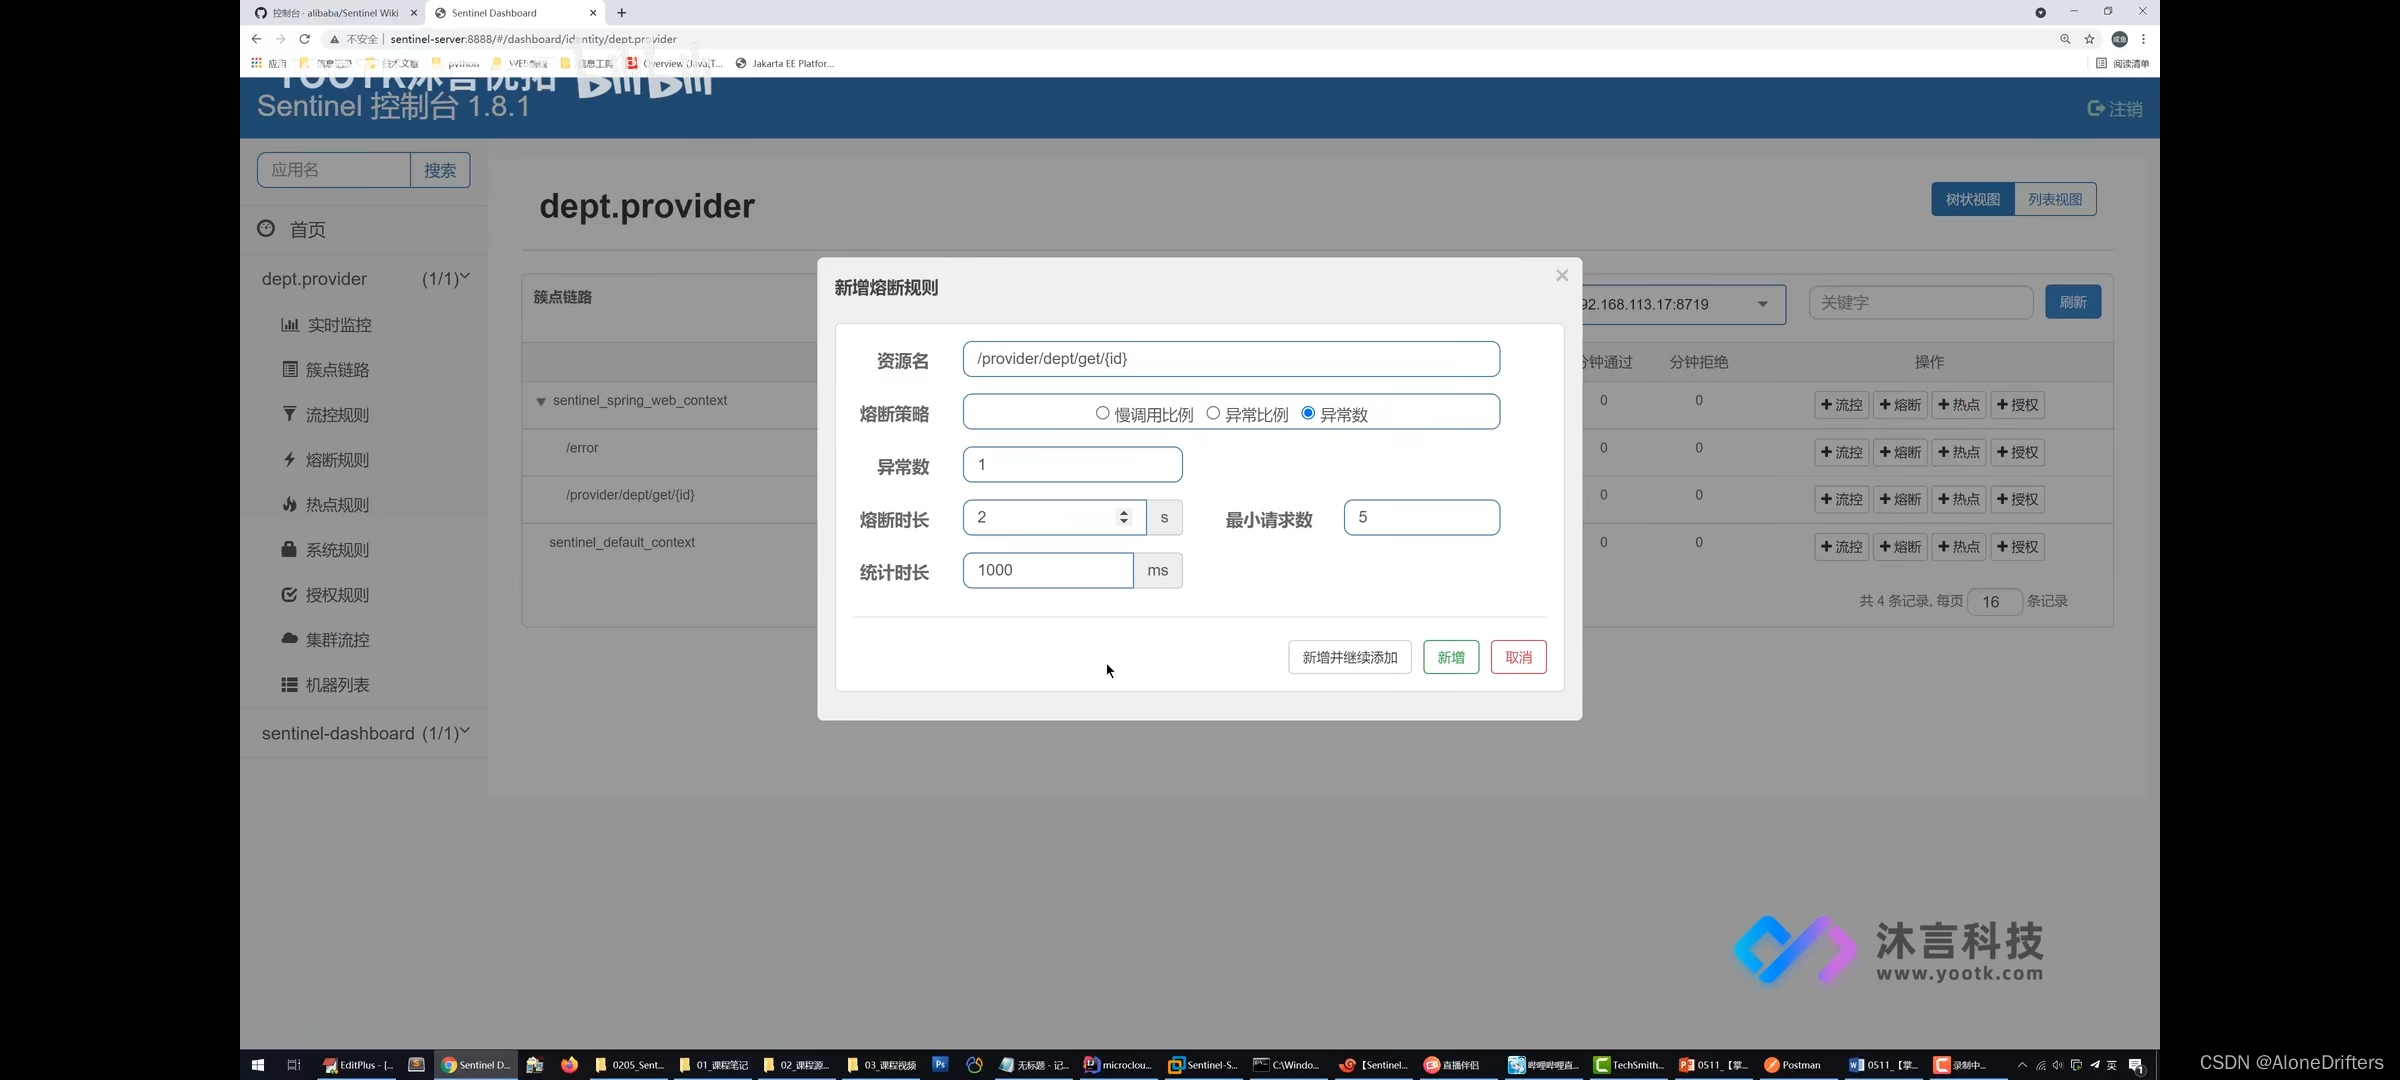The height and width of the screenshot is (1080, 2400).
Task: Open 应用 apps shortcut in bookmarks bar
Action: 269,63
